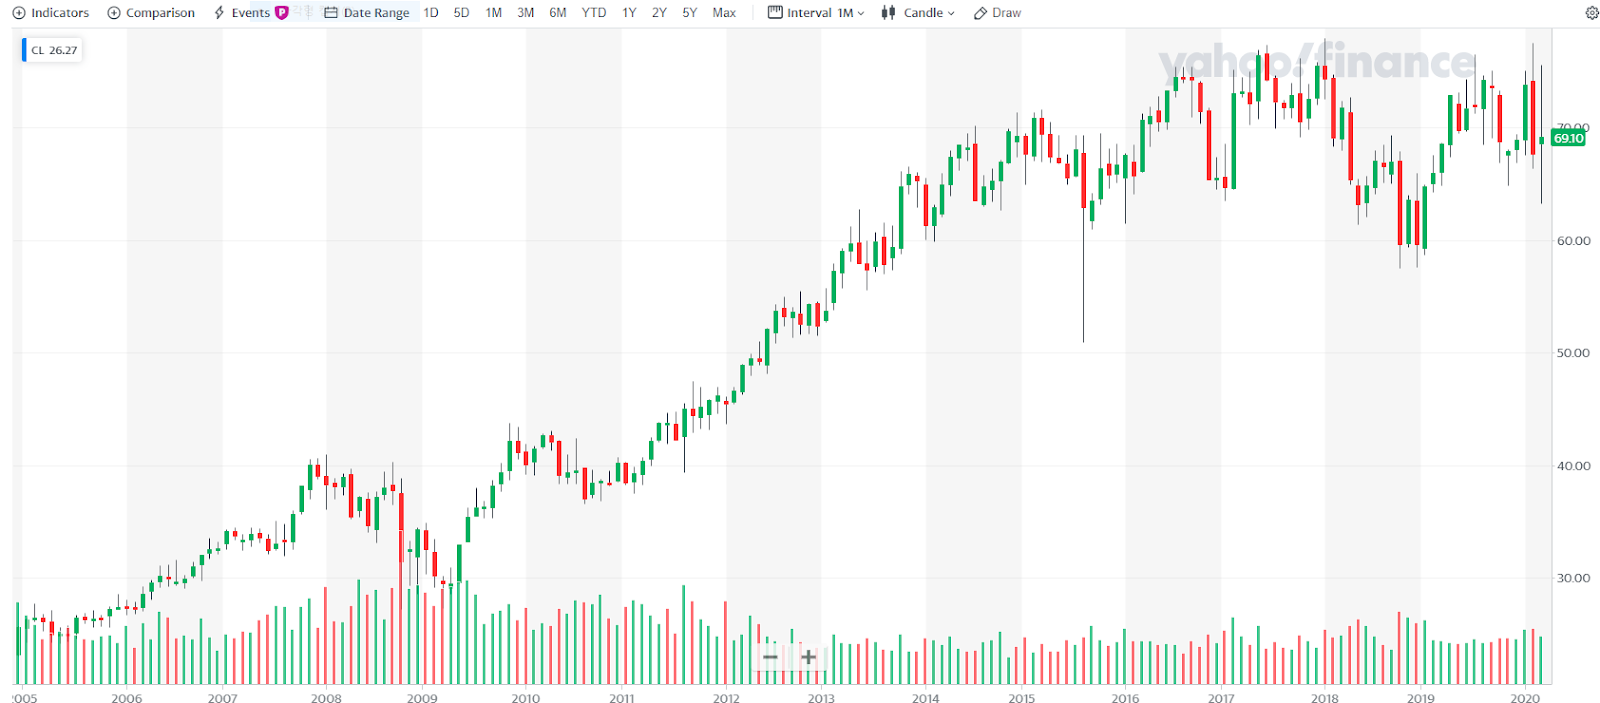The image size is (1600, 703).
Task: Select the 1M range
Action: pyautogui.click(x=494, y=13)
